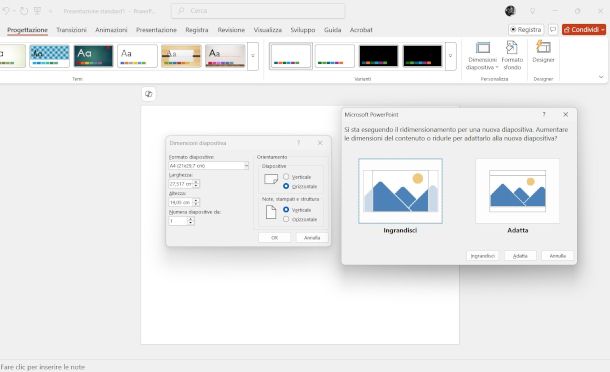Viewport: 610px width, 372px height.
Task: Click the Altezza value field
Action: pyautogui.click(x=181, y=202)
